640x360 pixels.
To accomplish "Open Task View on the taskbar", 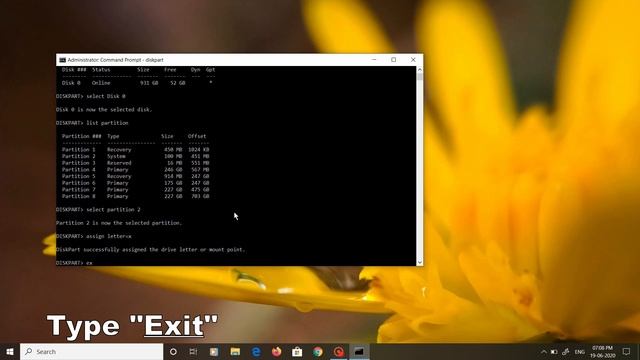I will [x=193, y=351].
